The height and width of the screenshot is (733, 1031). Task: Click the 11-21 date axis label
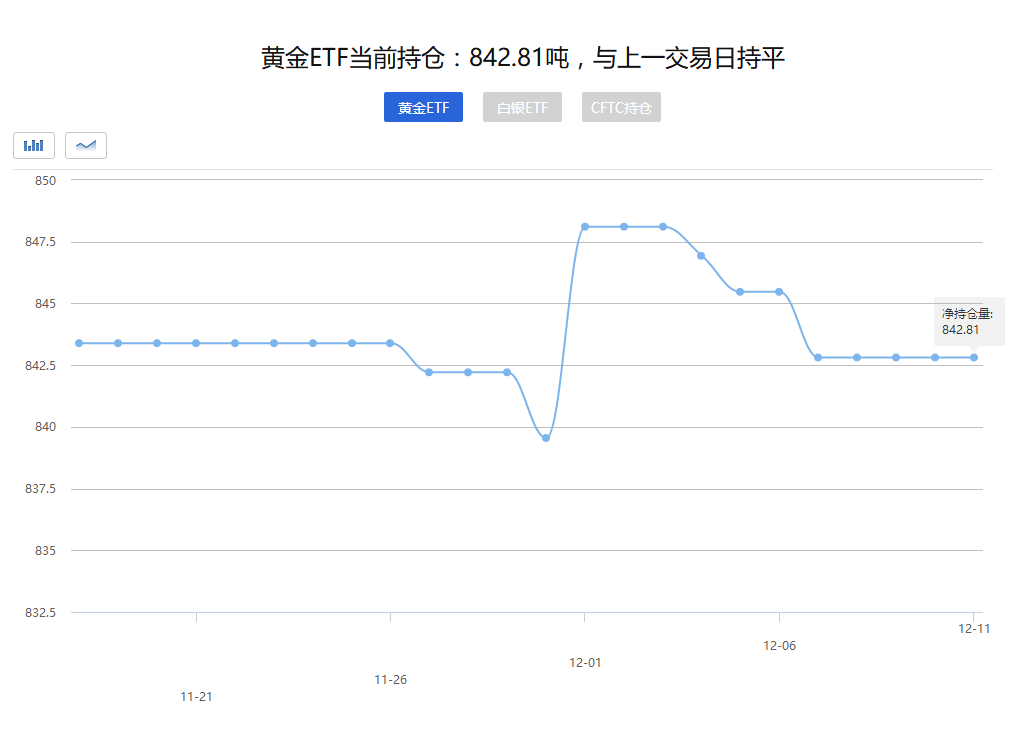197,697
